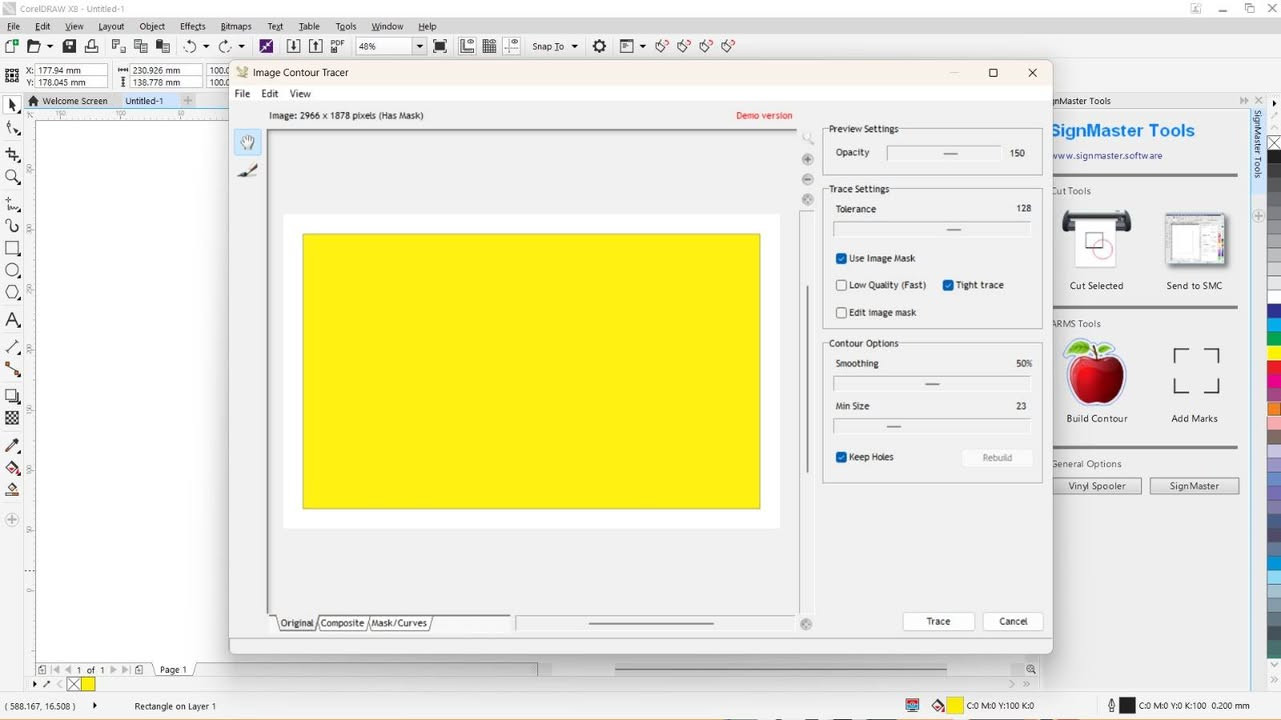Viewport: 1281px width, 720px height.
Task: Click the object width input field
Action: coord(167,70)
